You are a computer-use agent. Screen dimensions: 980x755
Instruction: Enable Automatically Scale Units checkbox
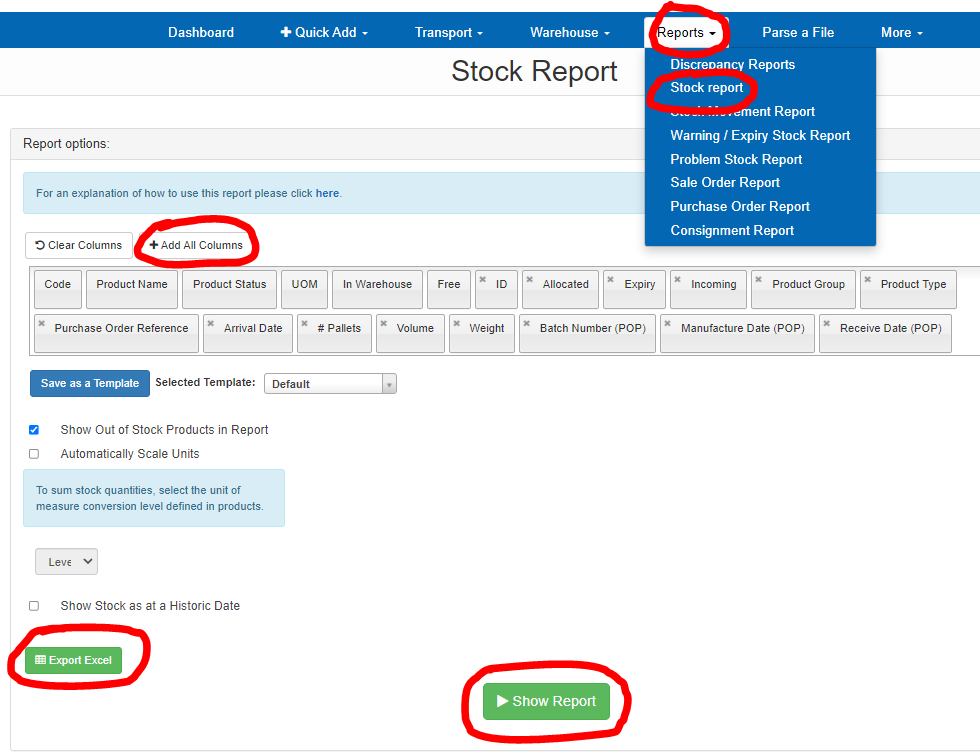point(34,454)
